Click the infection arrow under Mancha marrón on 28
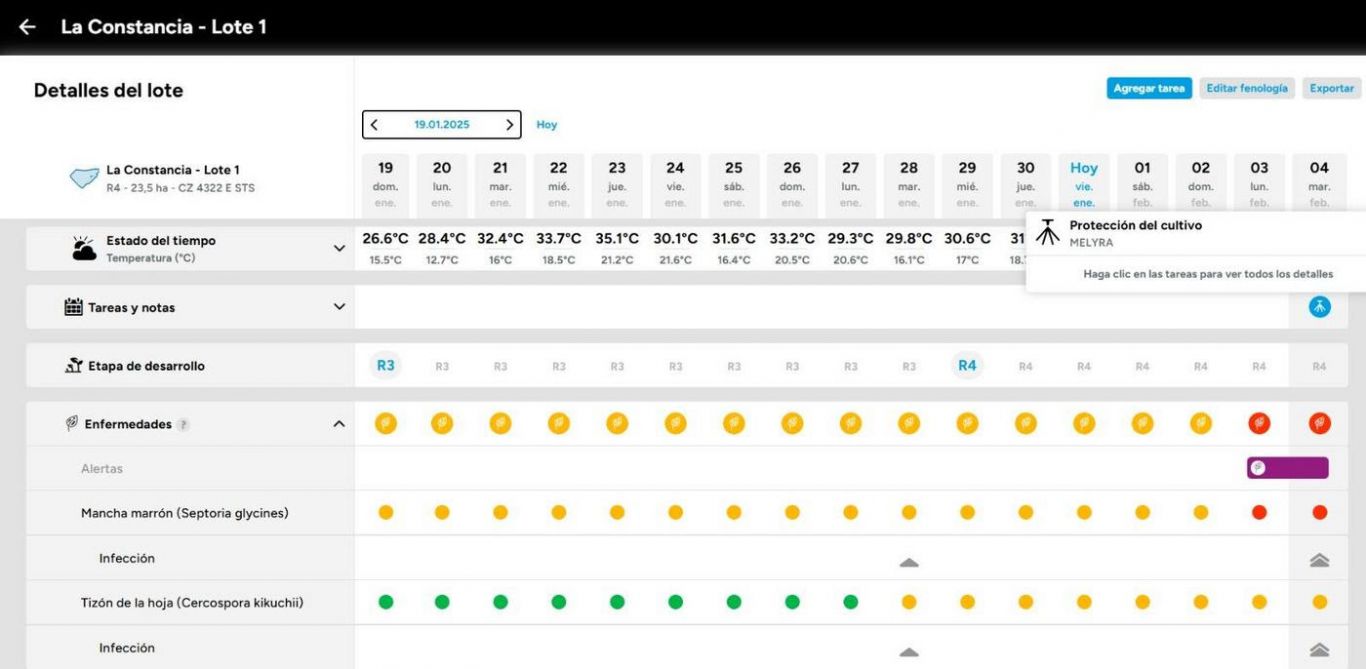This screenshot has height=669, width=1366. coord(908,562)
